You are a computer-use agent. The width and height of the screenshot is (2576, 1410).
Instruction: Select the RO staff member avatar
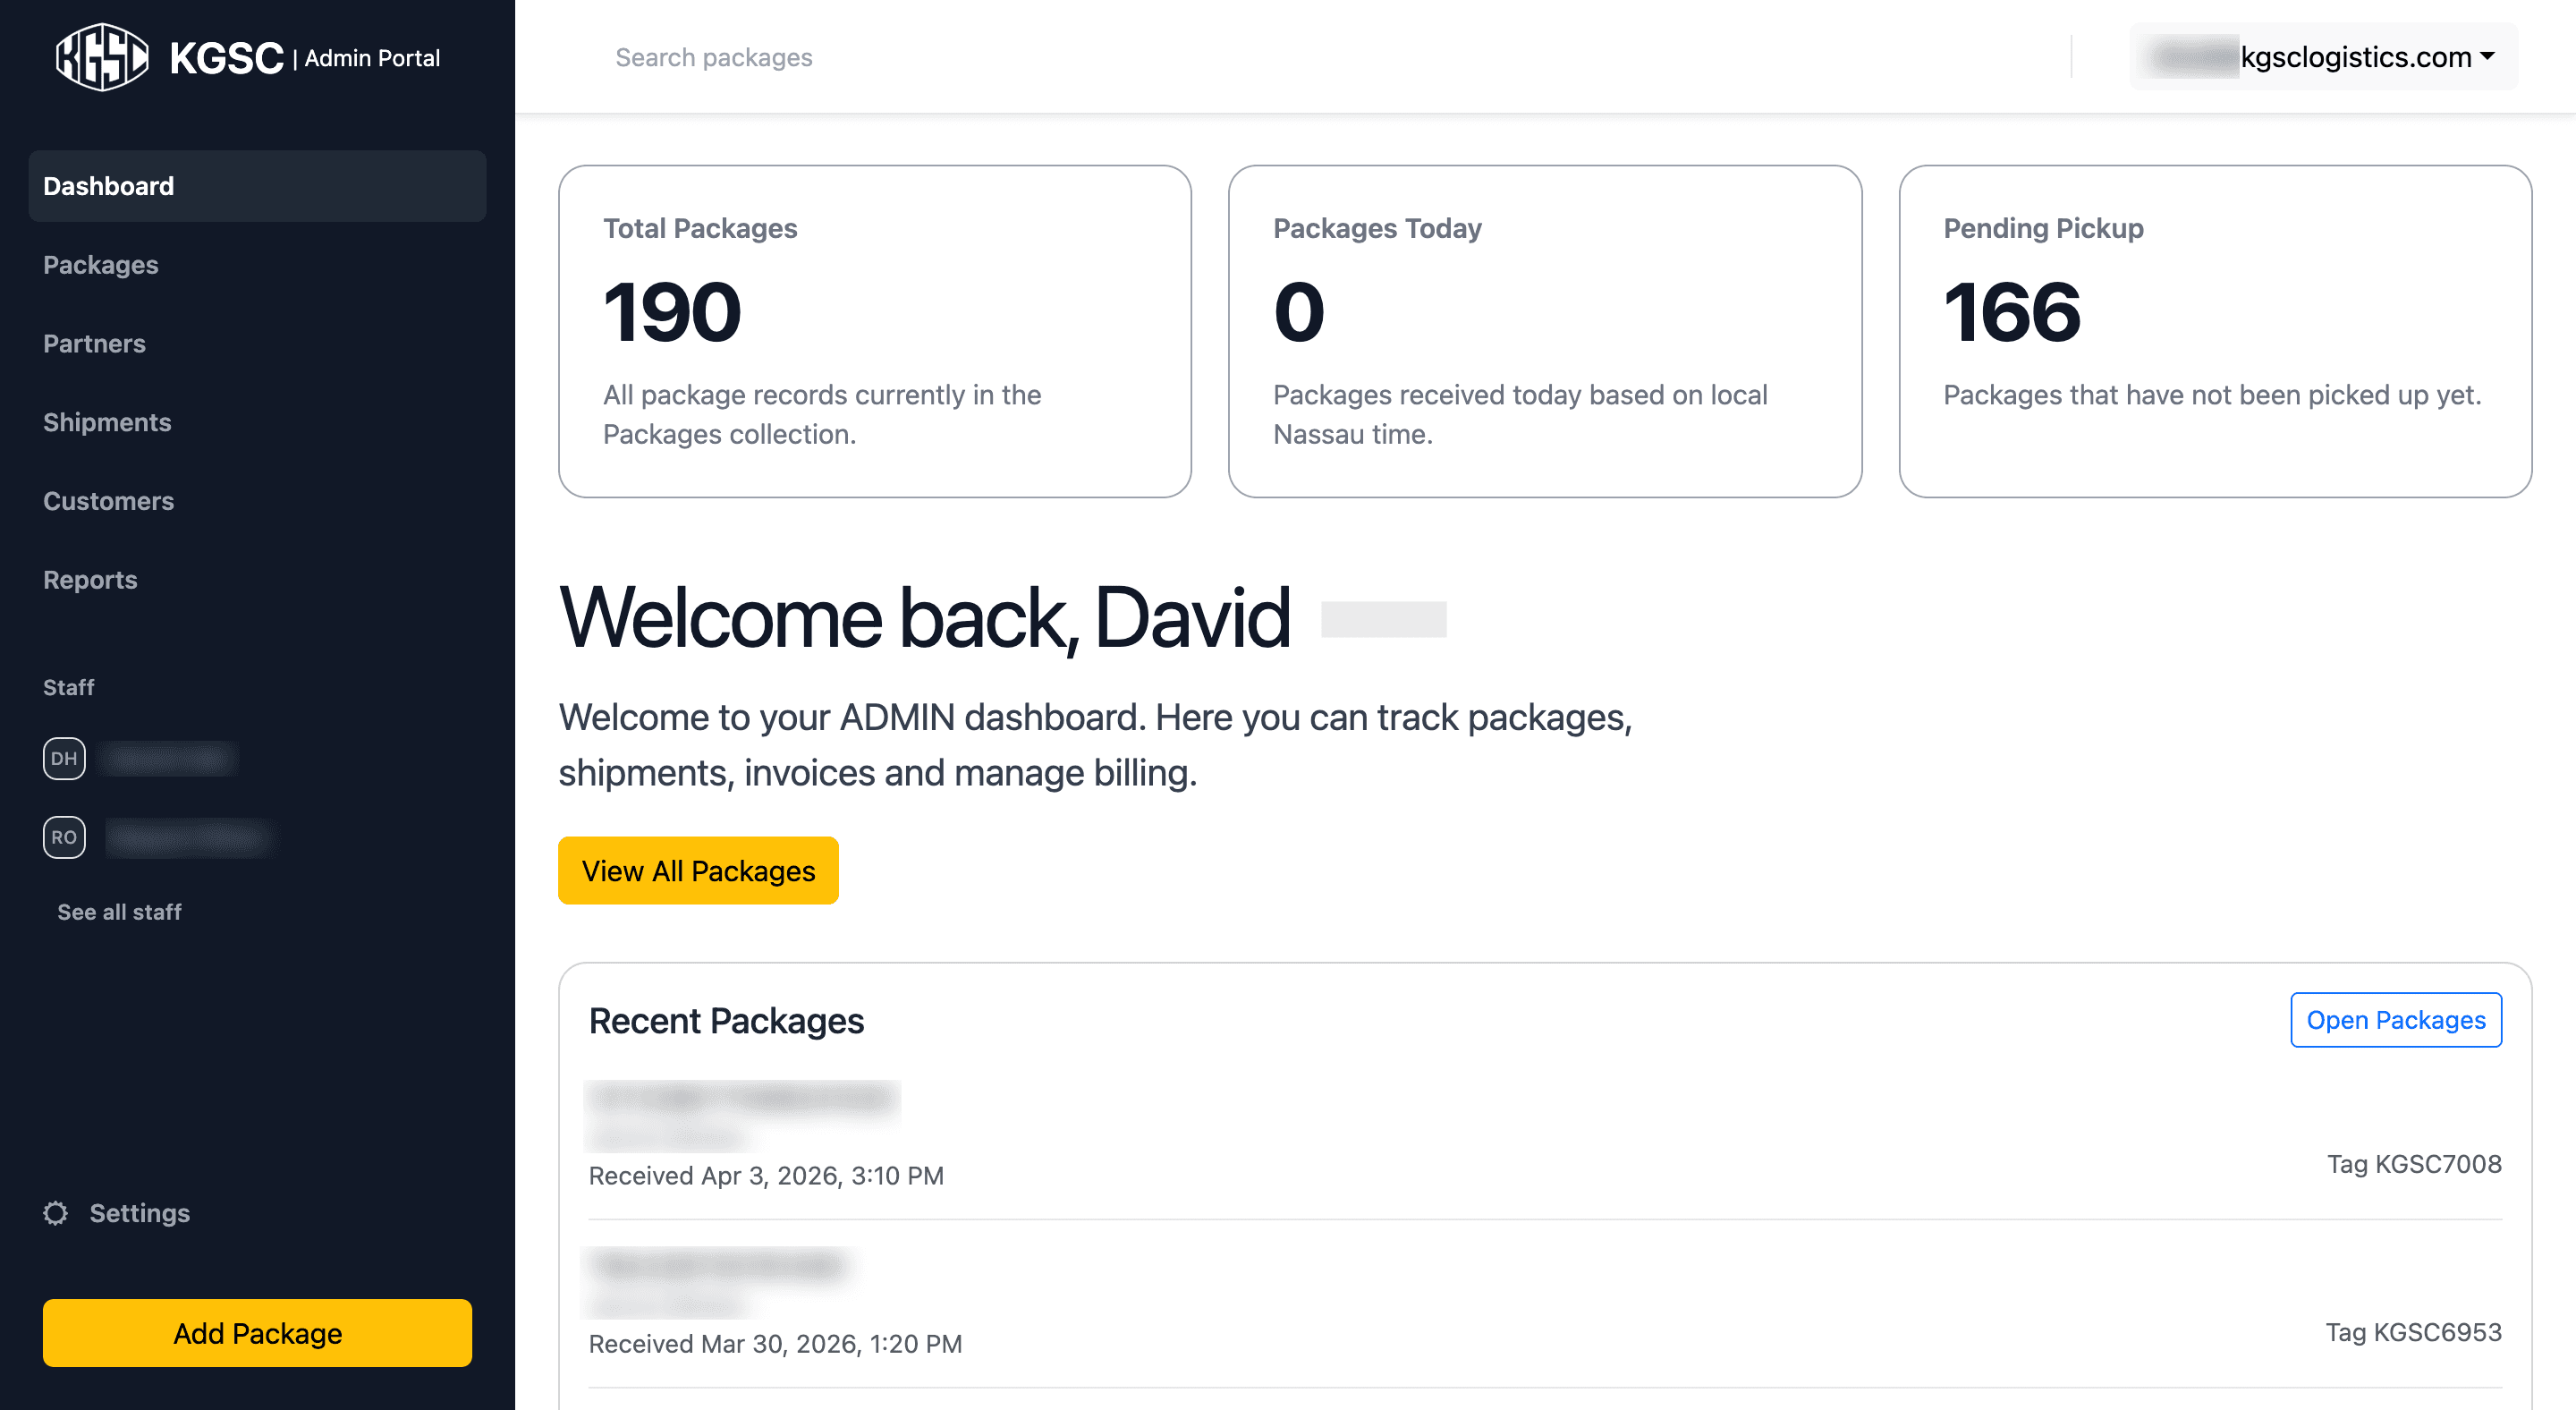click(63, 837)
